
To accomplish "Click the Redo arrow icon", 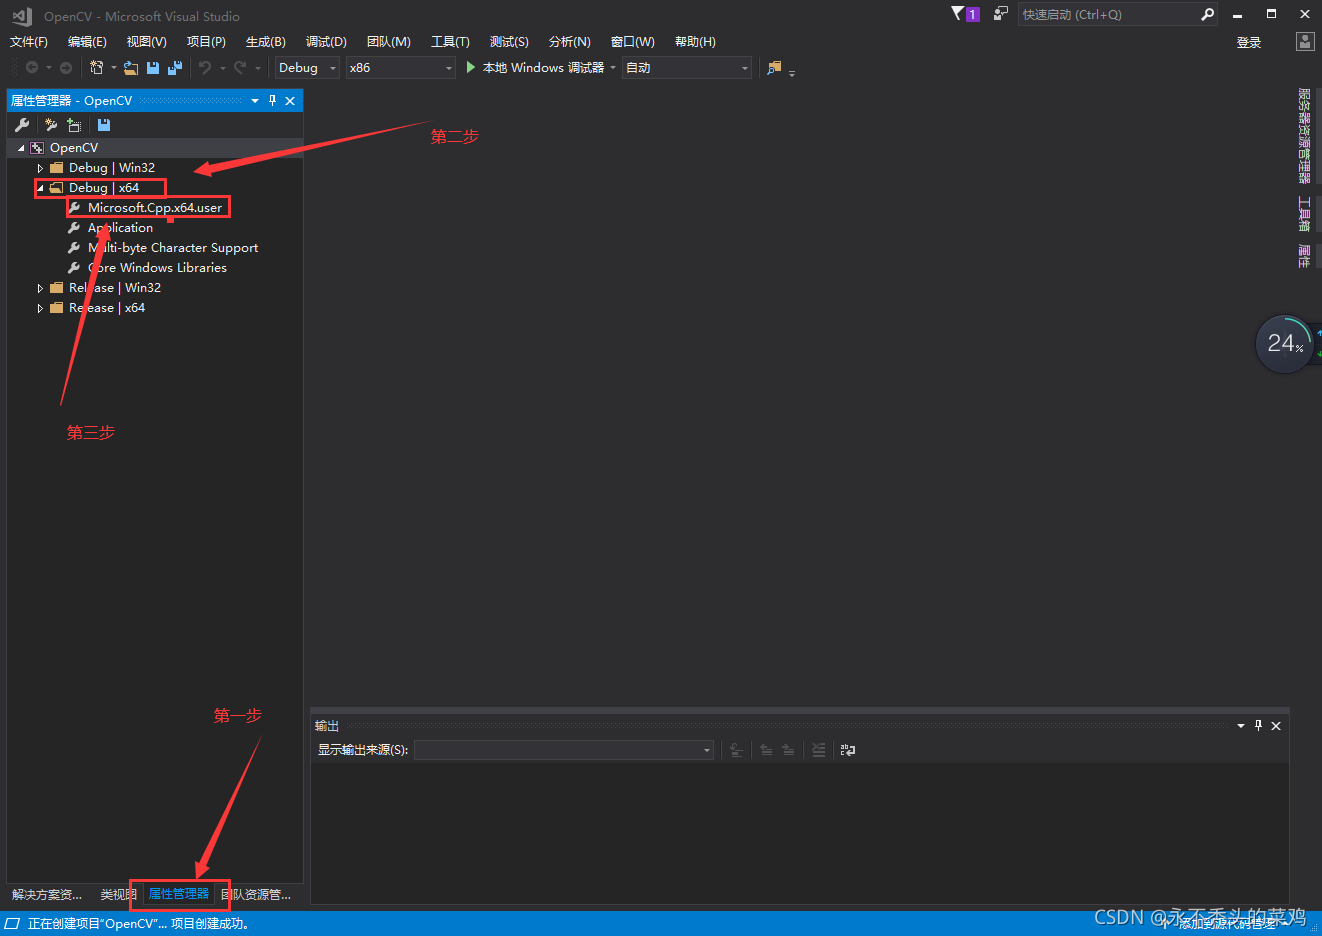I will click(x=240, y=68).
